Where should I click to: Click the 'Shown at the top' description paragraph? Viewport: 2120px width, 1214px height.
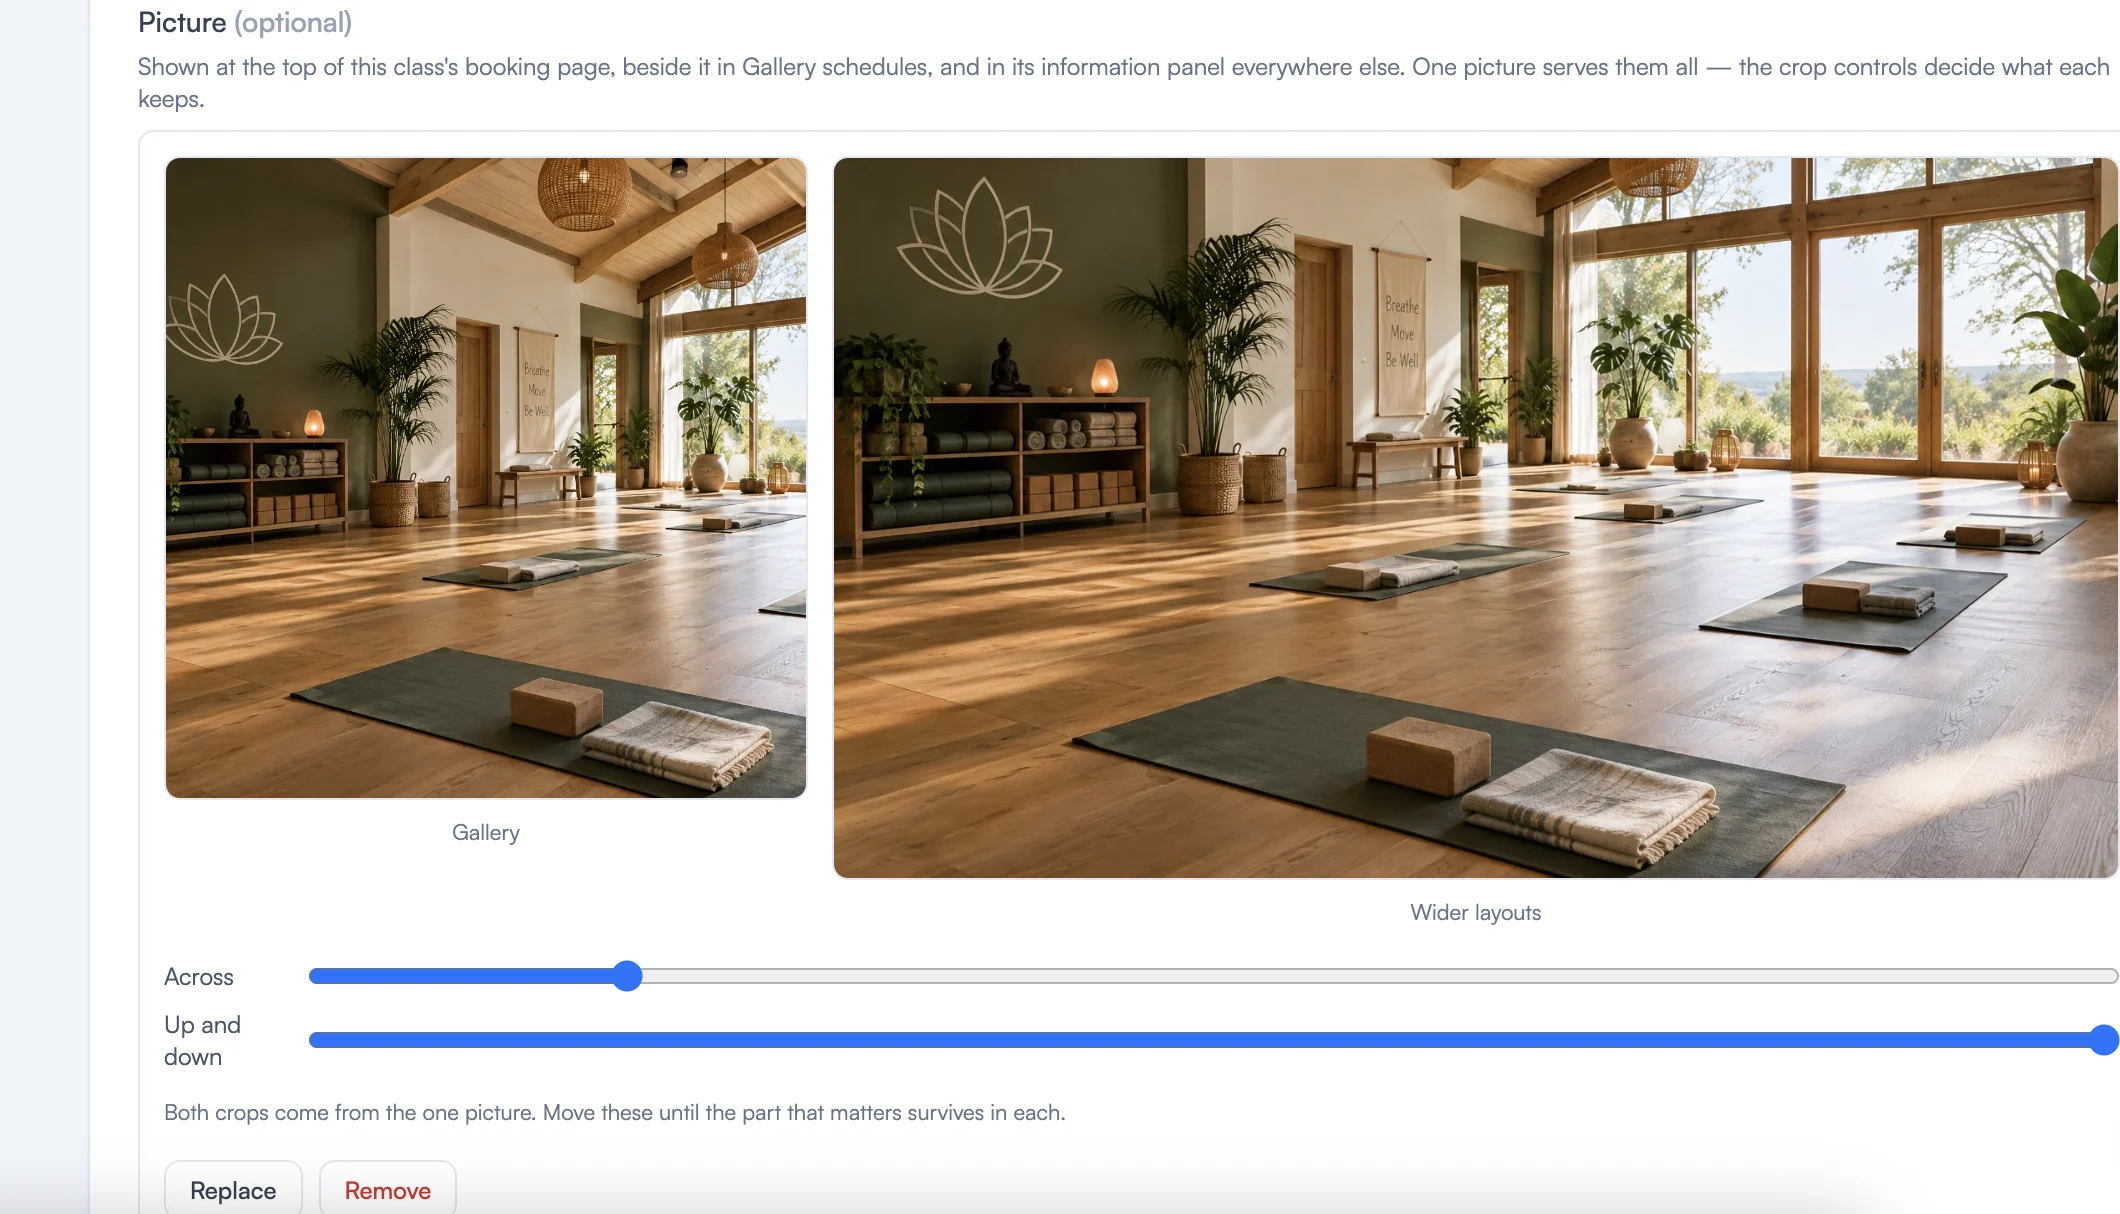1124,83
